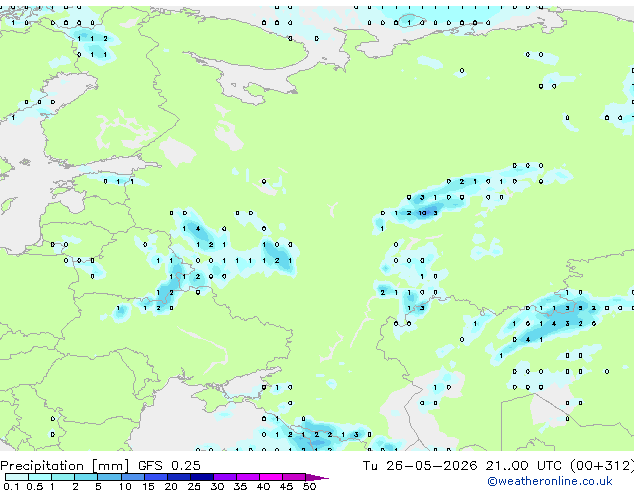Click the Precipitation [mm] GFS 0.25 title
This screenshot has height=490, width=634.
(x=100, y=466)
